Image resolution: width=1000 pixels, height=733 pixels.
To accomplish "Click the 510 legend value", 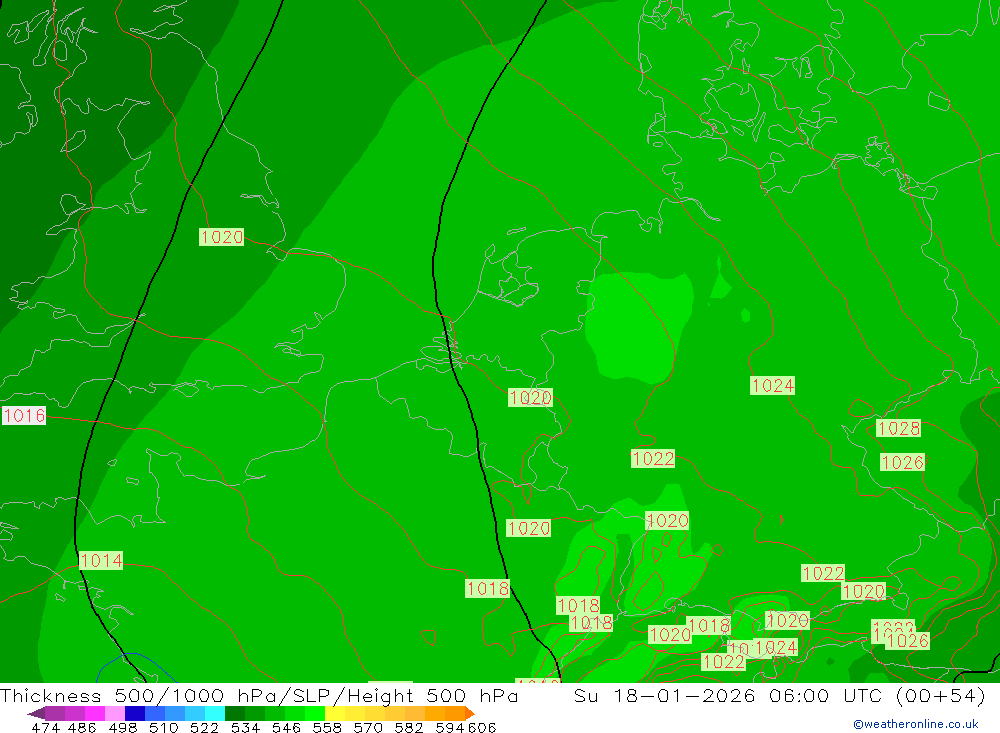I will click(x=163, y=727).
